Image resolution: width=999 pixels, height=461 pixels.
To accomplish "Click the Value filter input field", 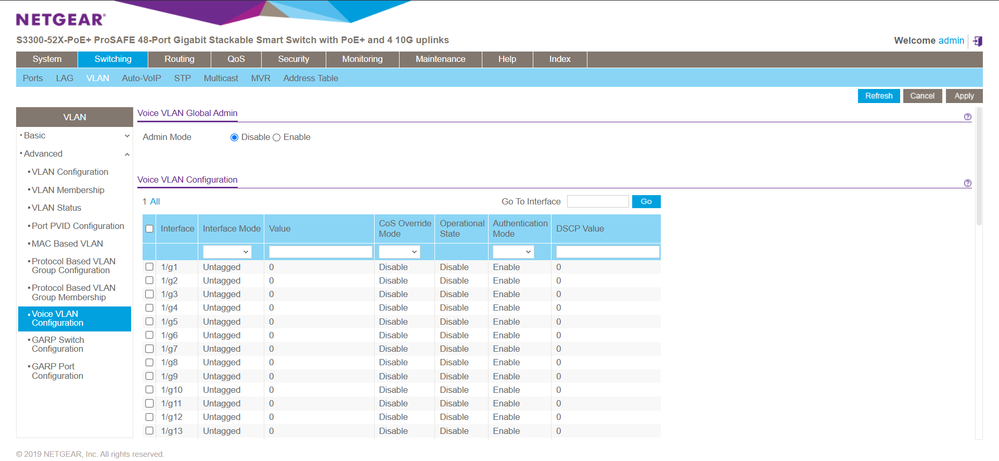I will 320,252.
